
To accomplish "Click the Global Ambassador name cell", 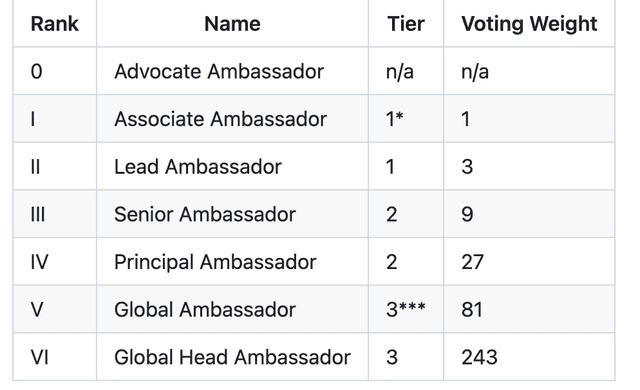I will tap(232, 309).
